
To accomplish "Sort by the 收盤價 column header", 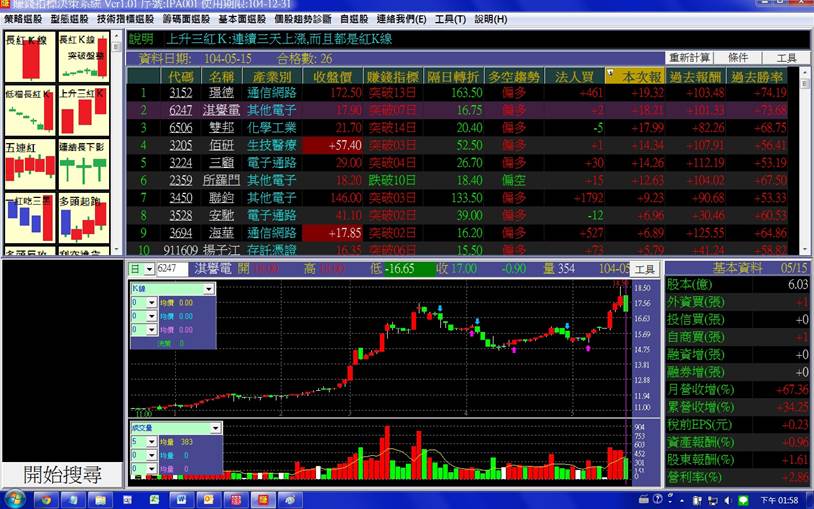I will 333,77.
